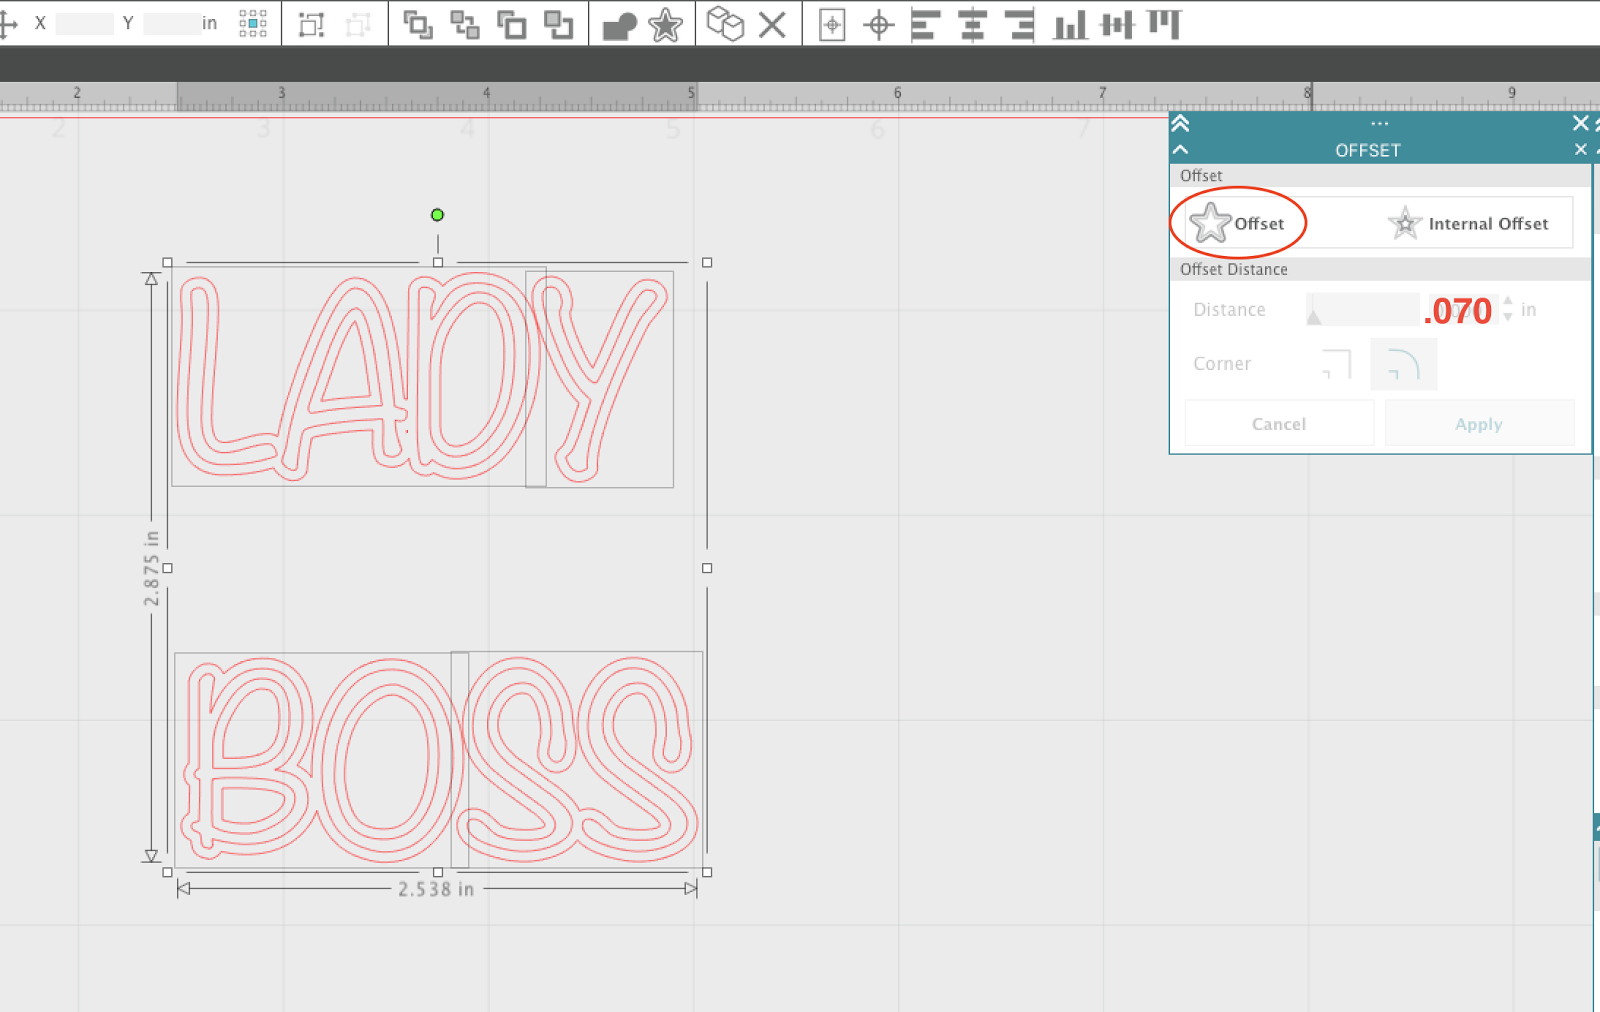Select the Space Horizontally distribute icon
The height and width of the screenshot is (1012, 1600).
[1119, 25]
